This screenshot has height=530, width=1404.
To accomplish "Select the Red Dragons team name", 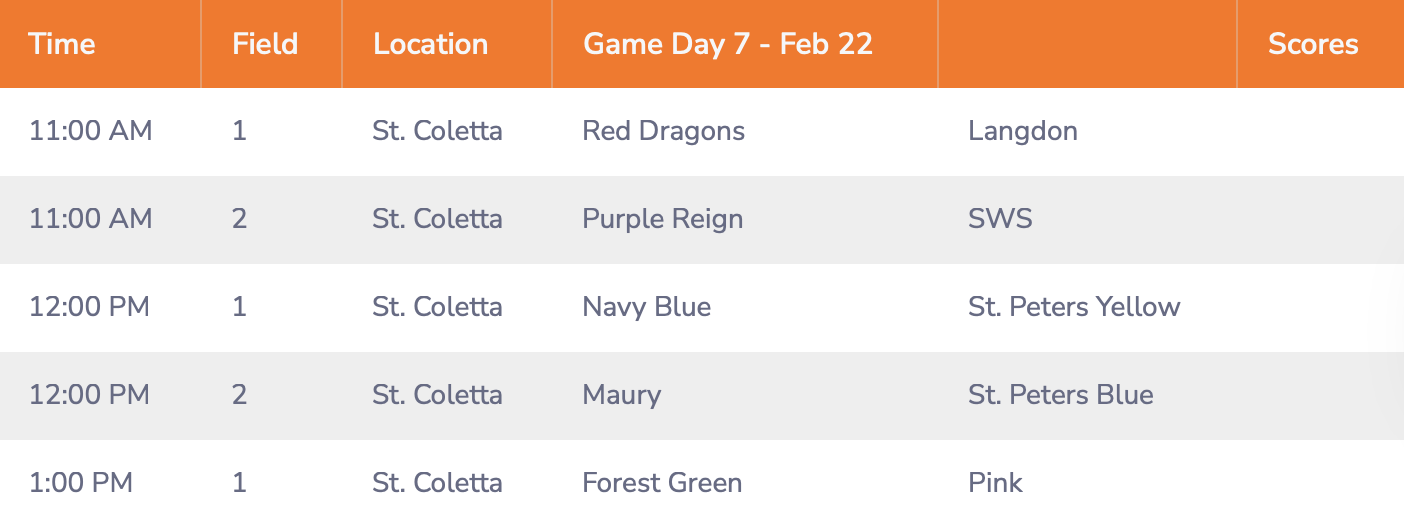I will point(663,131).
